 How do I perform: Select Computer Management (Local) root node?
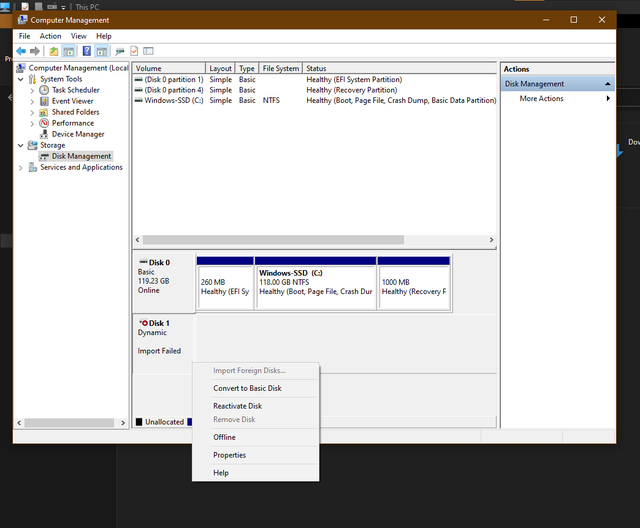pos(73,68)
